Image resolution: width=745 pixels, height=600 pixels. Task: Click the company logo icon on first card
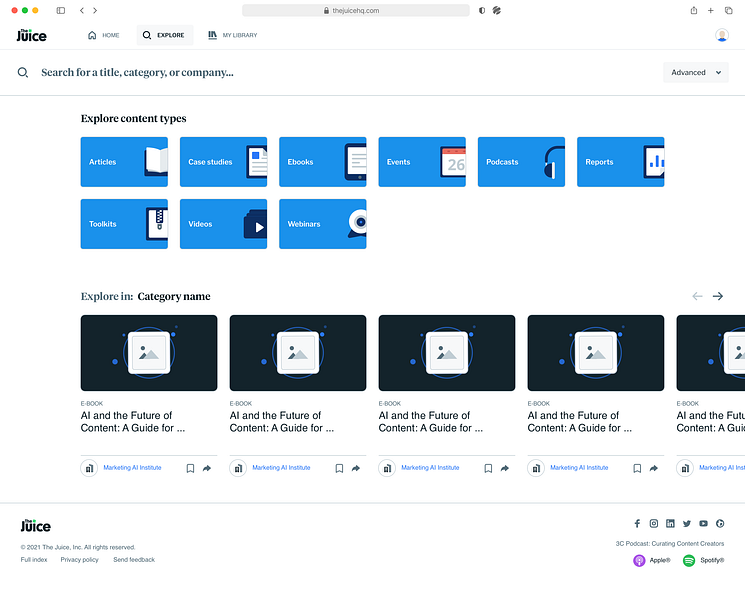click(89, 468)
